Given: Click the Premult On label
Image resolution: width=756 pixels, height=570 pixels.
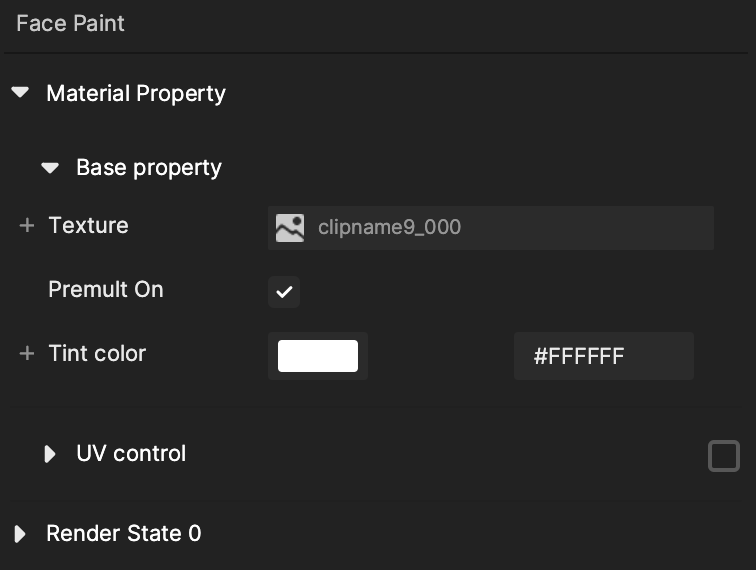Looking at the screenshot, I should 106,289.
